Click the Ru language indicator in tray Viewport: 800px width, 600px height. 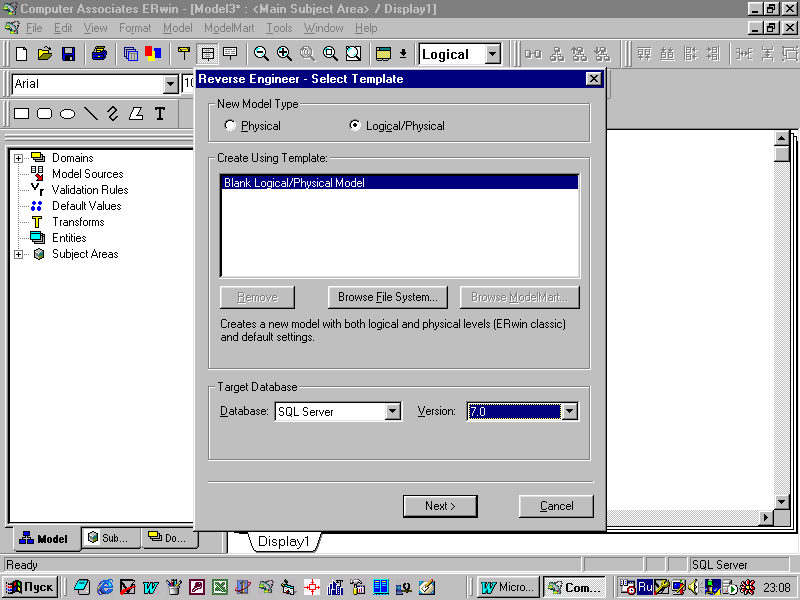645,587
